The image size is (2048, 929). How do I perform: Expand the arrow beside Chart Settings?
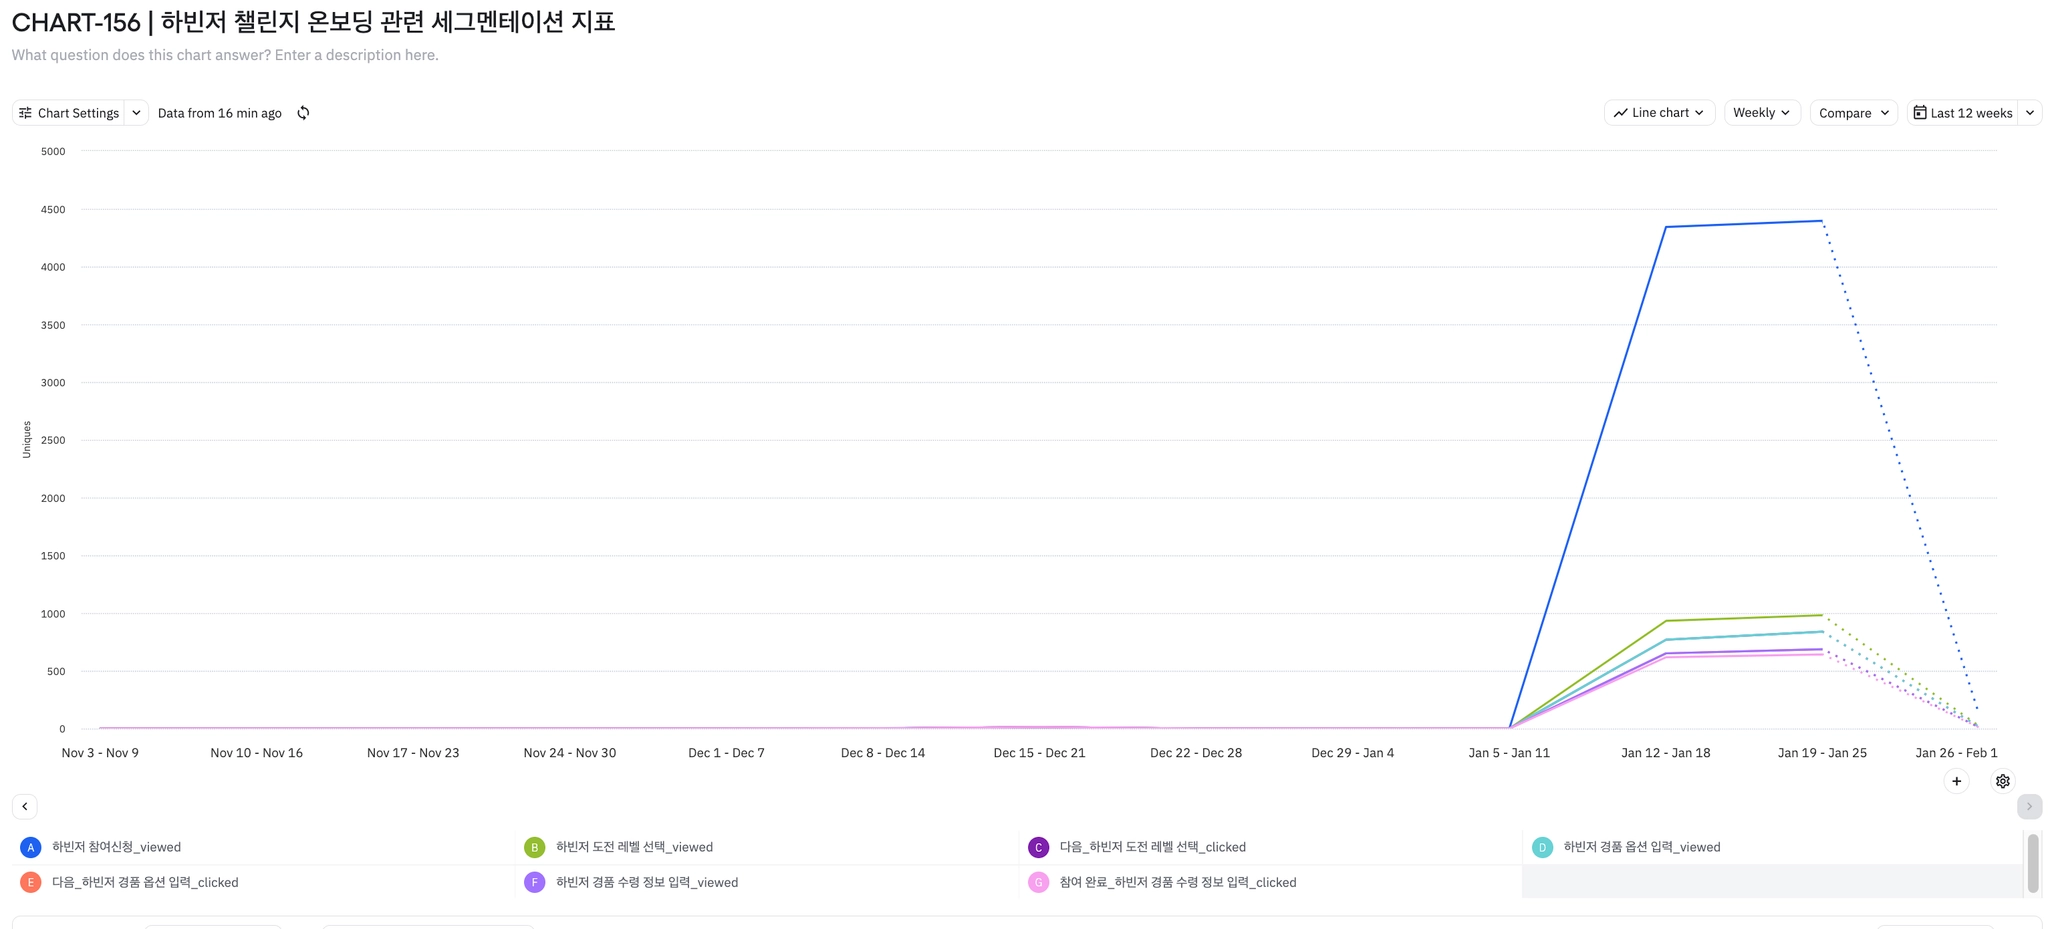(x=136, y=113)
